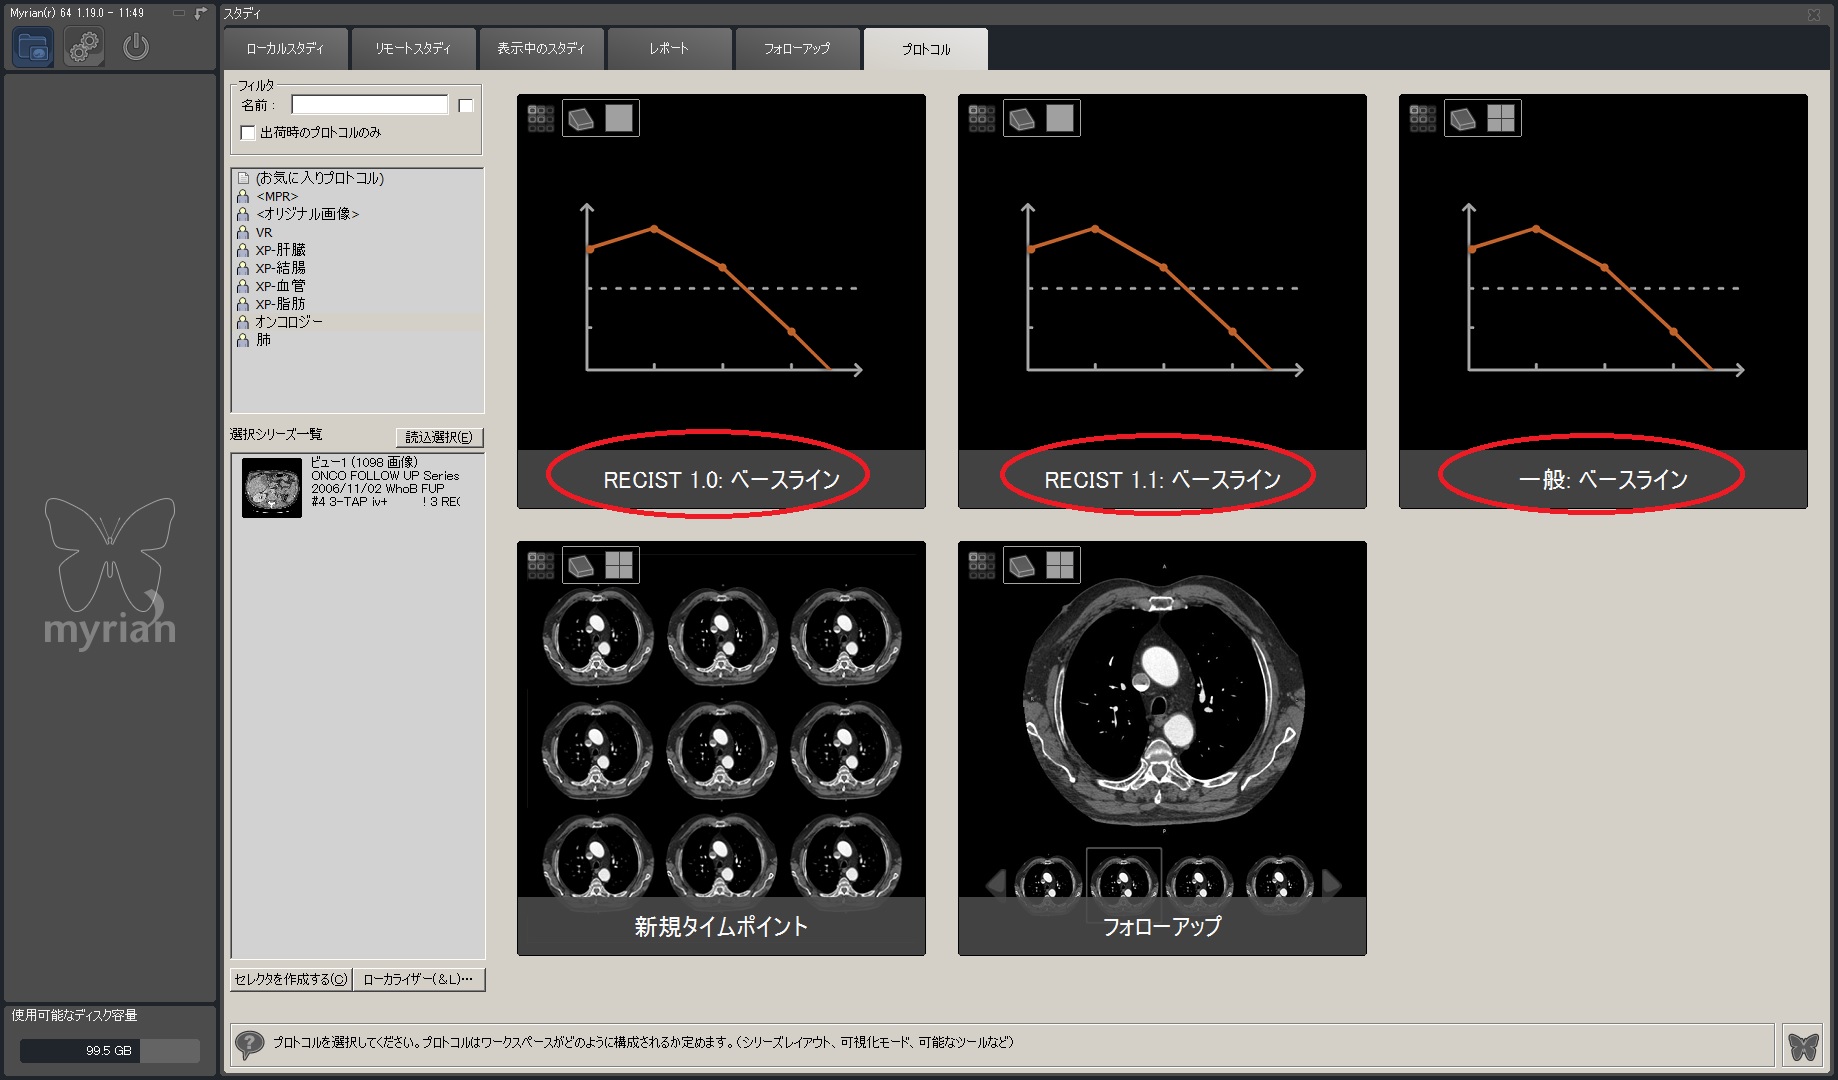Screen dimensions: 1838x1080
Task: Click grid dots icon on RECIST 1.0 card
Action: (541, 119)
